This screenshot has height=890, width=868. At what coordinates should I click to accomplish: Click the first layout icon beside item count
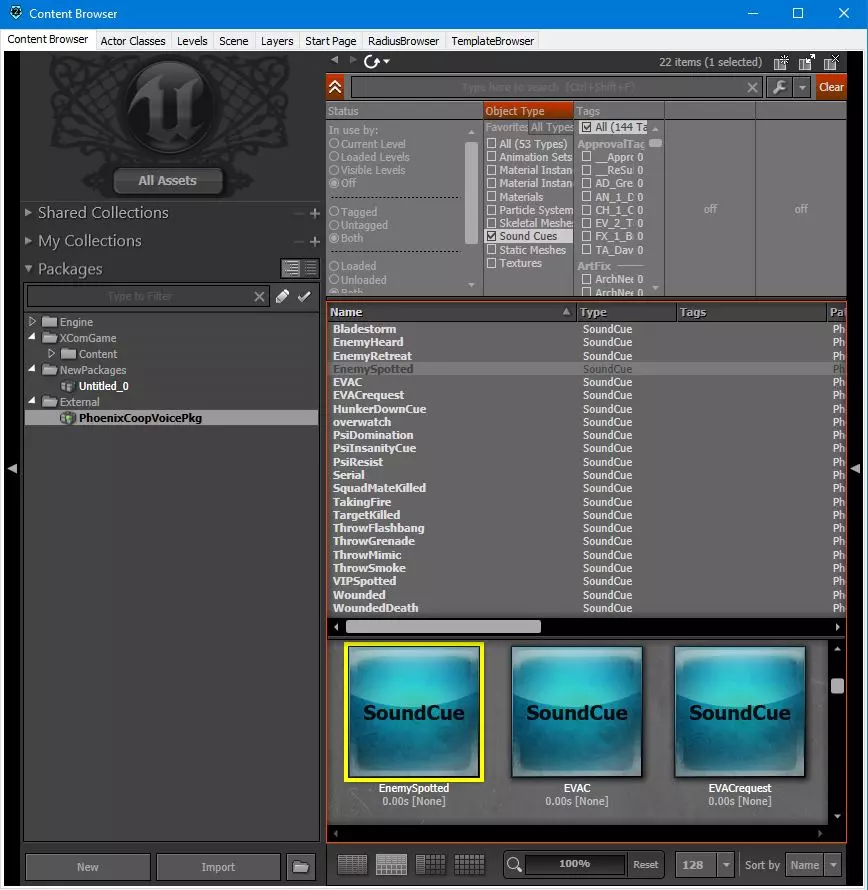pyautogui.click(x=781, y=62)
